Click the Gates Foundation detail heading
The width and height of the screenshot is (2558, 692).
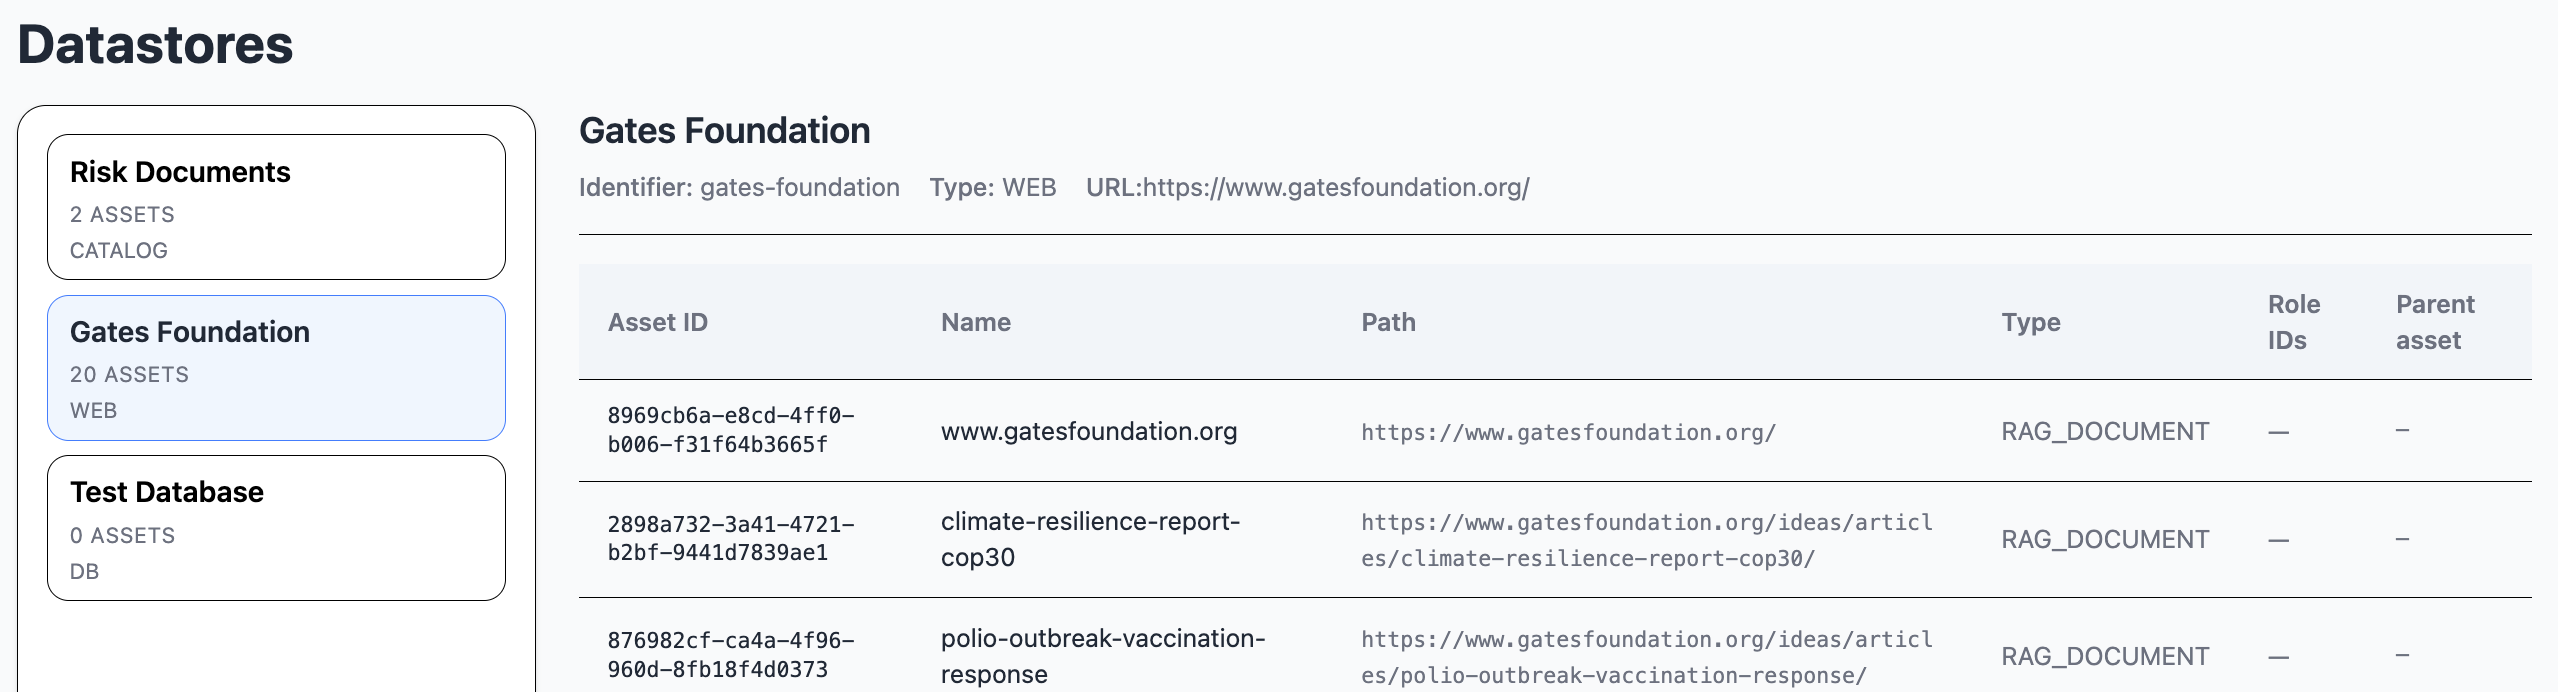pos(725,131)
